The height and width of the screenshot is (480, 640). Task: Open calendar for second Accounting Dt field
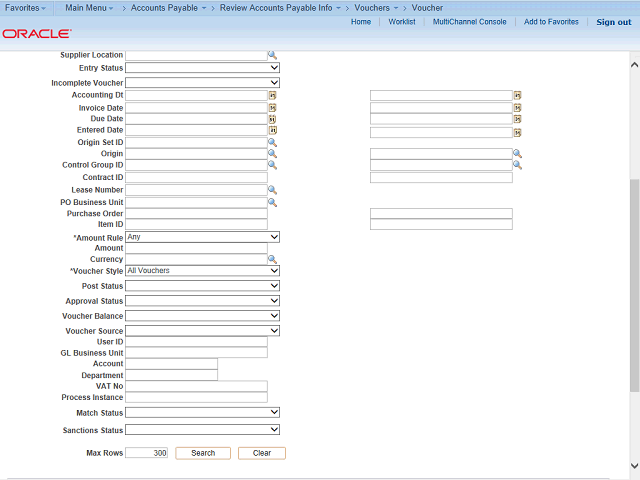pyautogui.click(x=517, y=96)
